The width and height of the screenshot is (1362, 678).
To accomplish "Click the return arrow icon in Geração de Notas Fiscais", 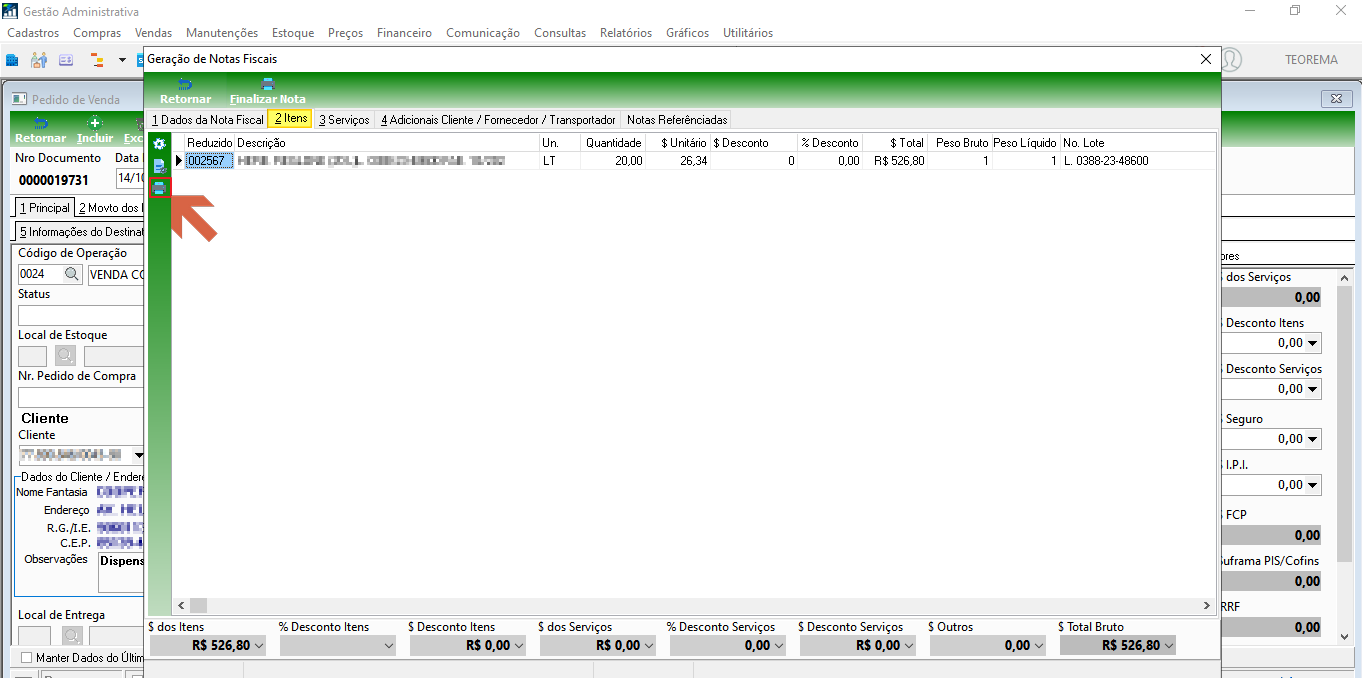I will click(185, 84).
